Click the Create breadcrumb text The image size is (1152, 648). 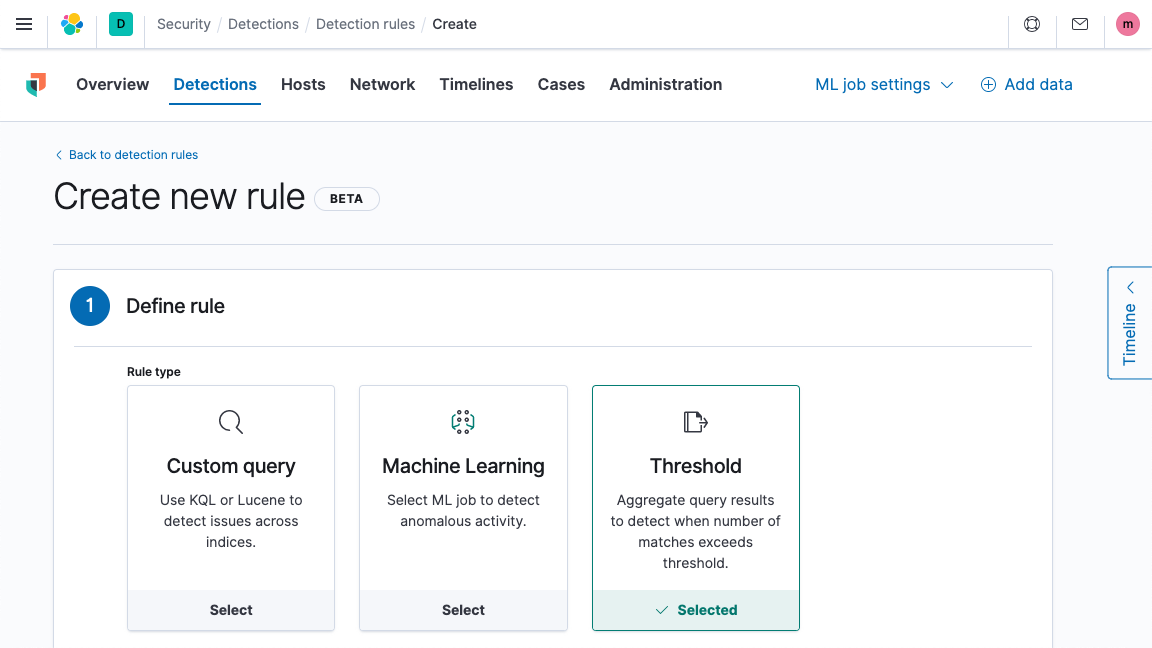pos(454,24)
